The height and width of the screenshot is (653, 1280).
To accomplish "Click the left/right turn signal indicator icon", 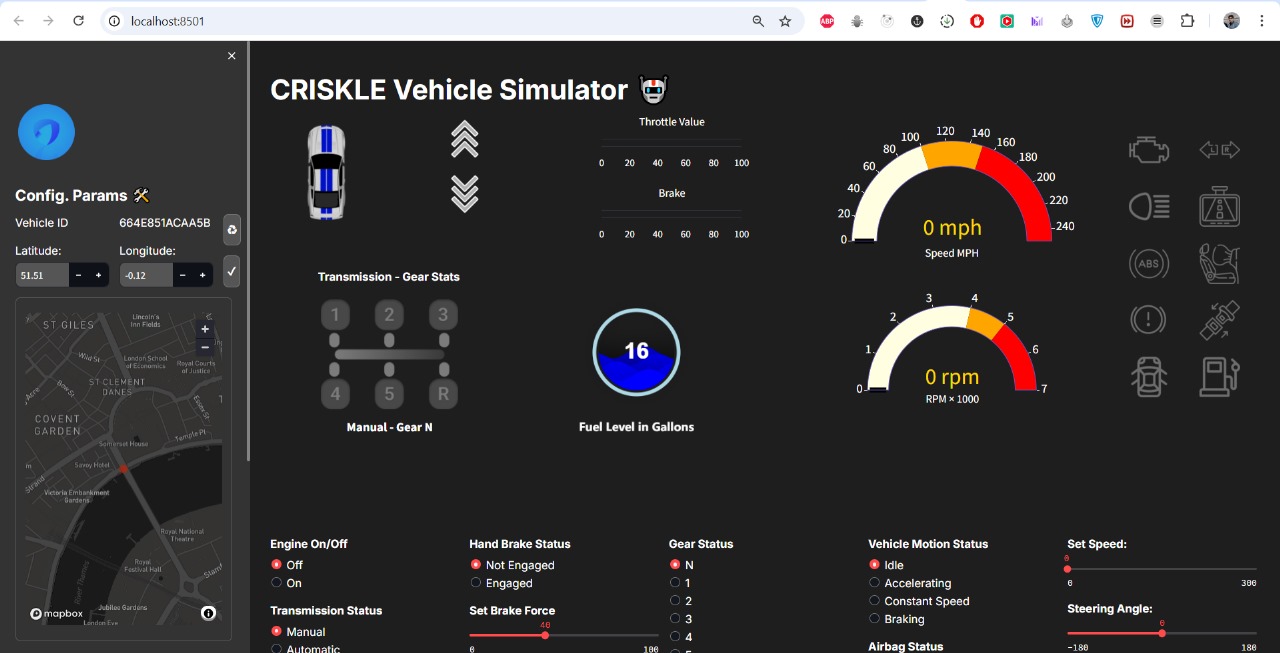I will click(1219, 150).
